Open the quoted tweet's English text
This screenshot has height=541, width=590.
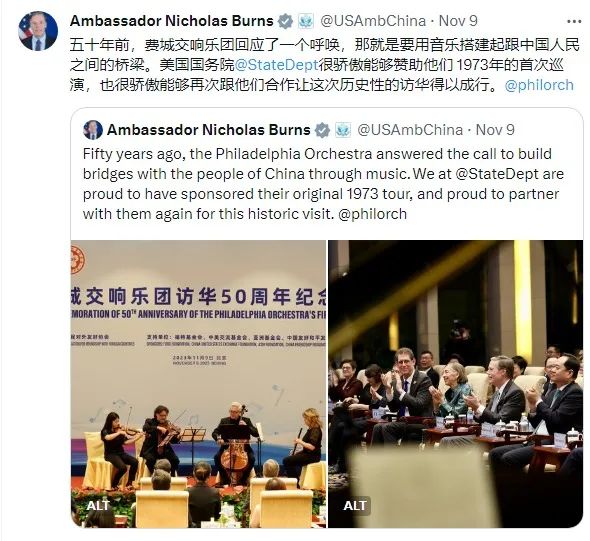(323, 184)
